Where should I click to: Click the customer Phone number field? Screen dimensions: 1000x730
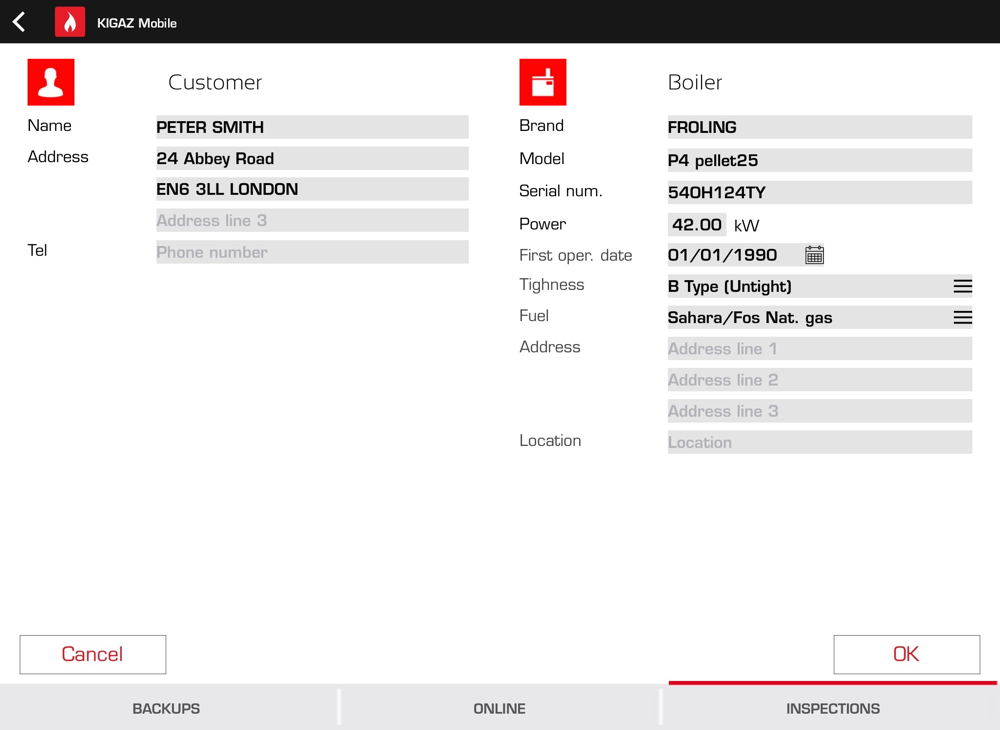[x=312, y=252]
